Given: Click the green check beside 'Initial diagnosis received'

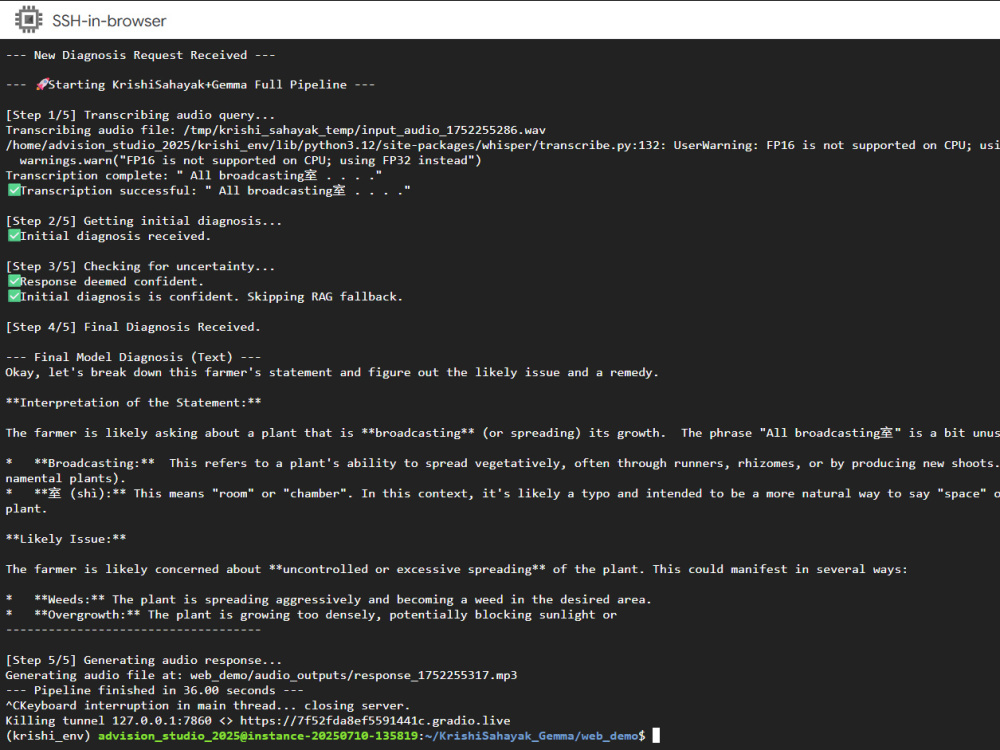Looking at the screenshot, I should [x=14, y=235].
